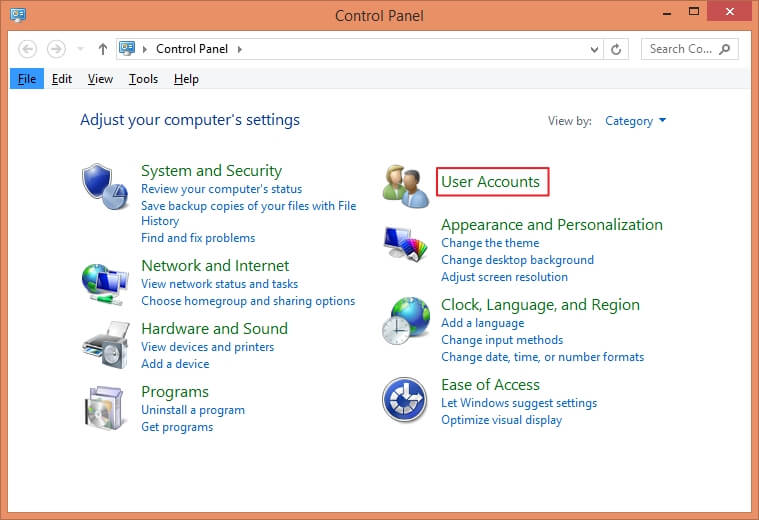759x520 pixels.
Task: Click the Programs disc box icon
Action: point(103,408)
